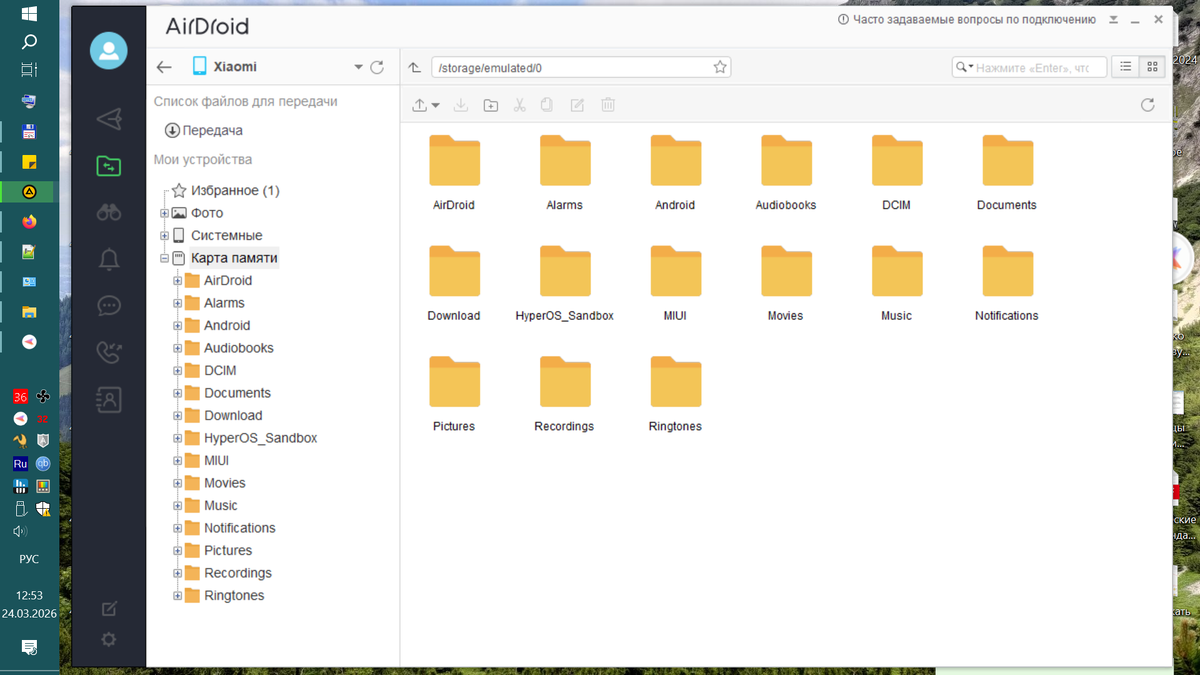
Task: Open the notifications bell icon
Action: (109, 259)
